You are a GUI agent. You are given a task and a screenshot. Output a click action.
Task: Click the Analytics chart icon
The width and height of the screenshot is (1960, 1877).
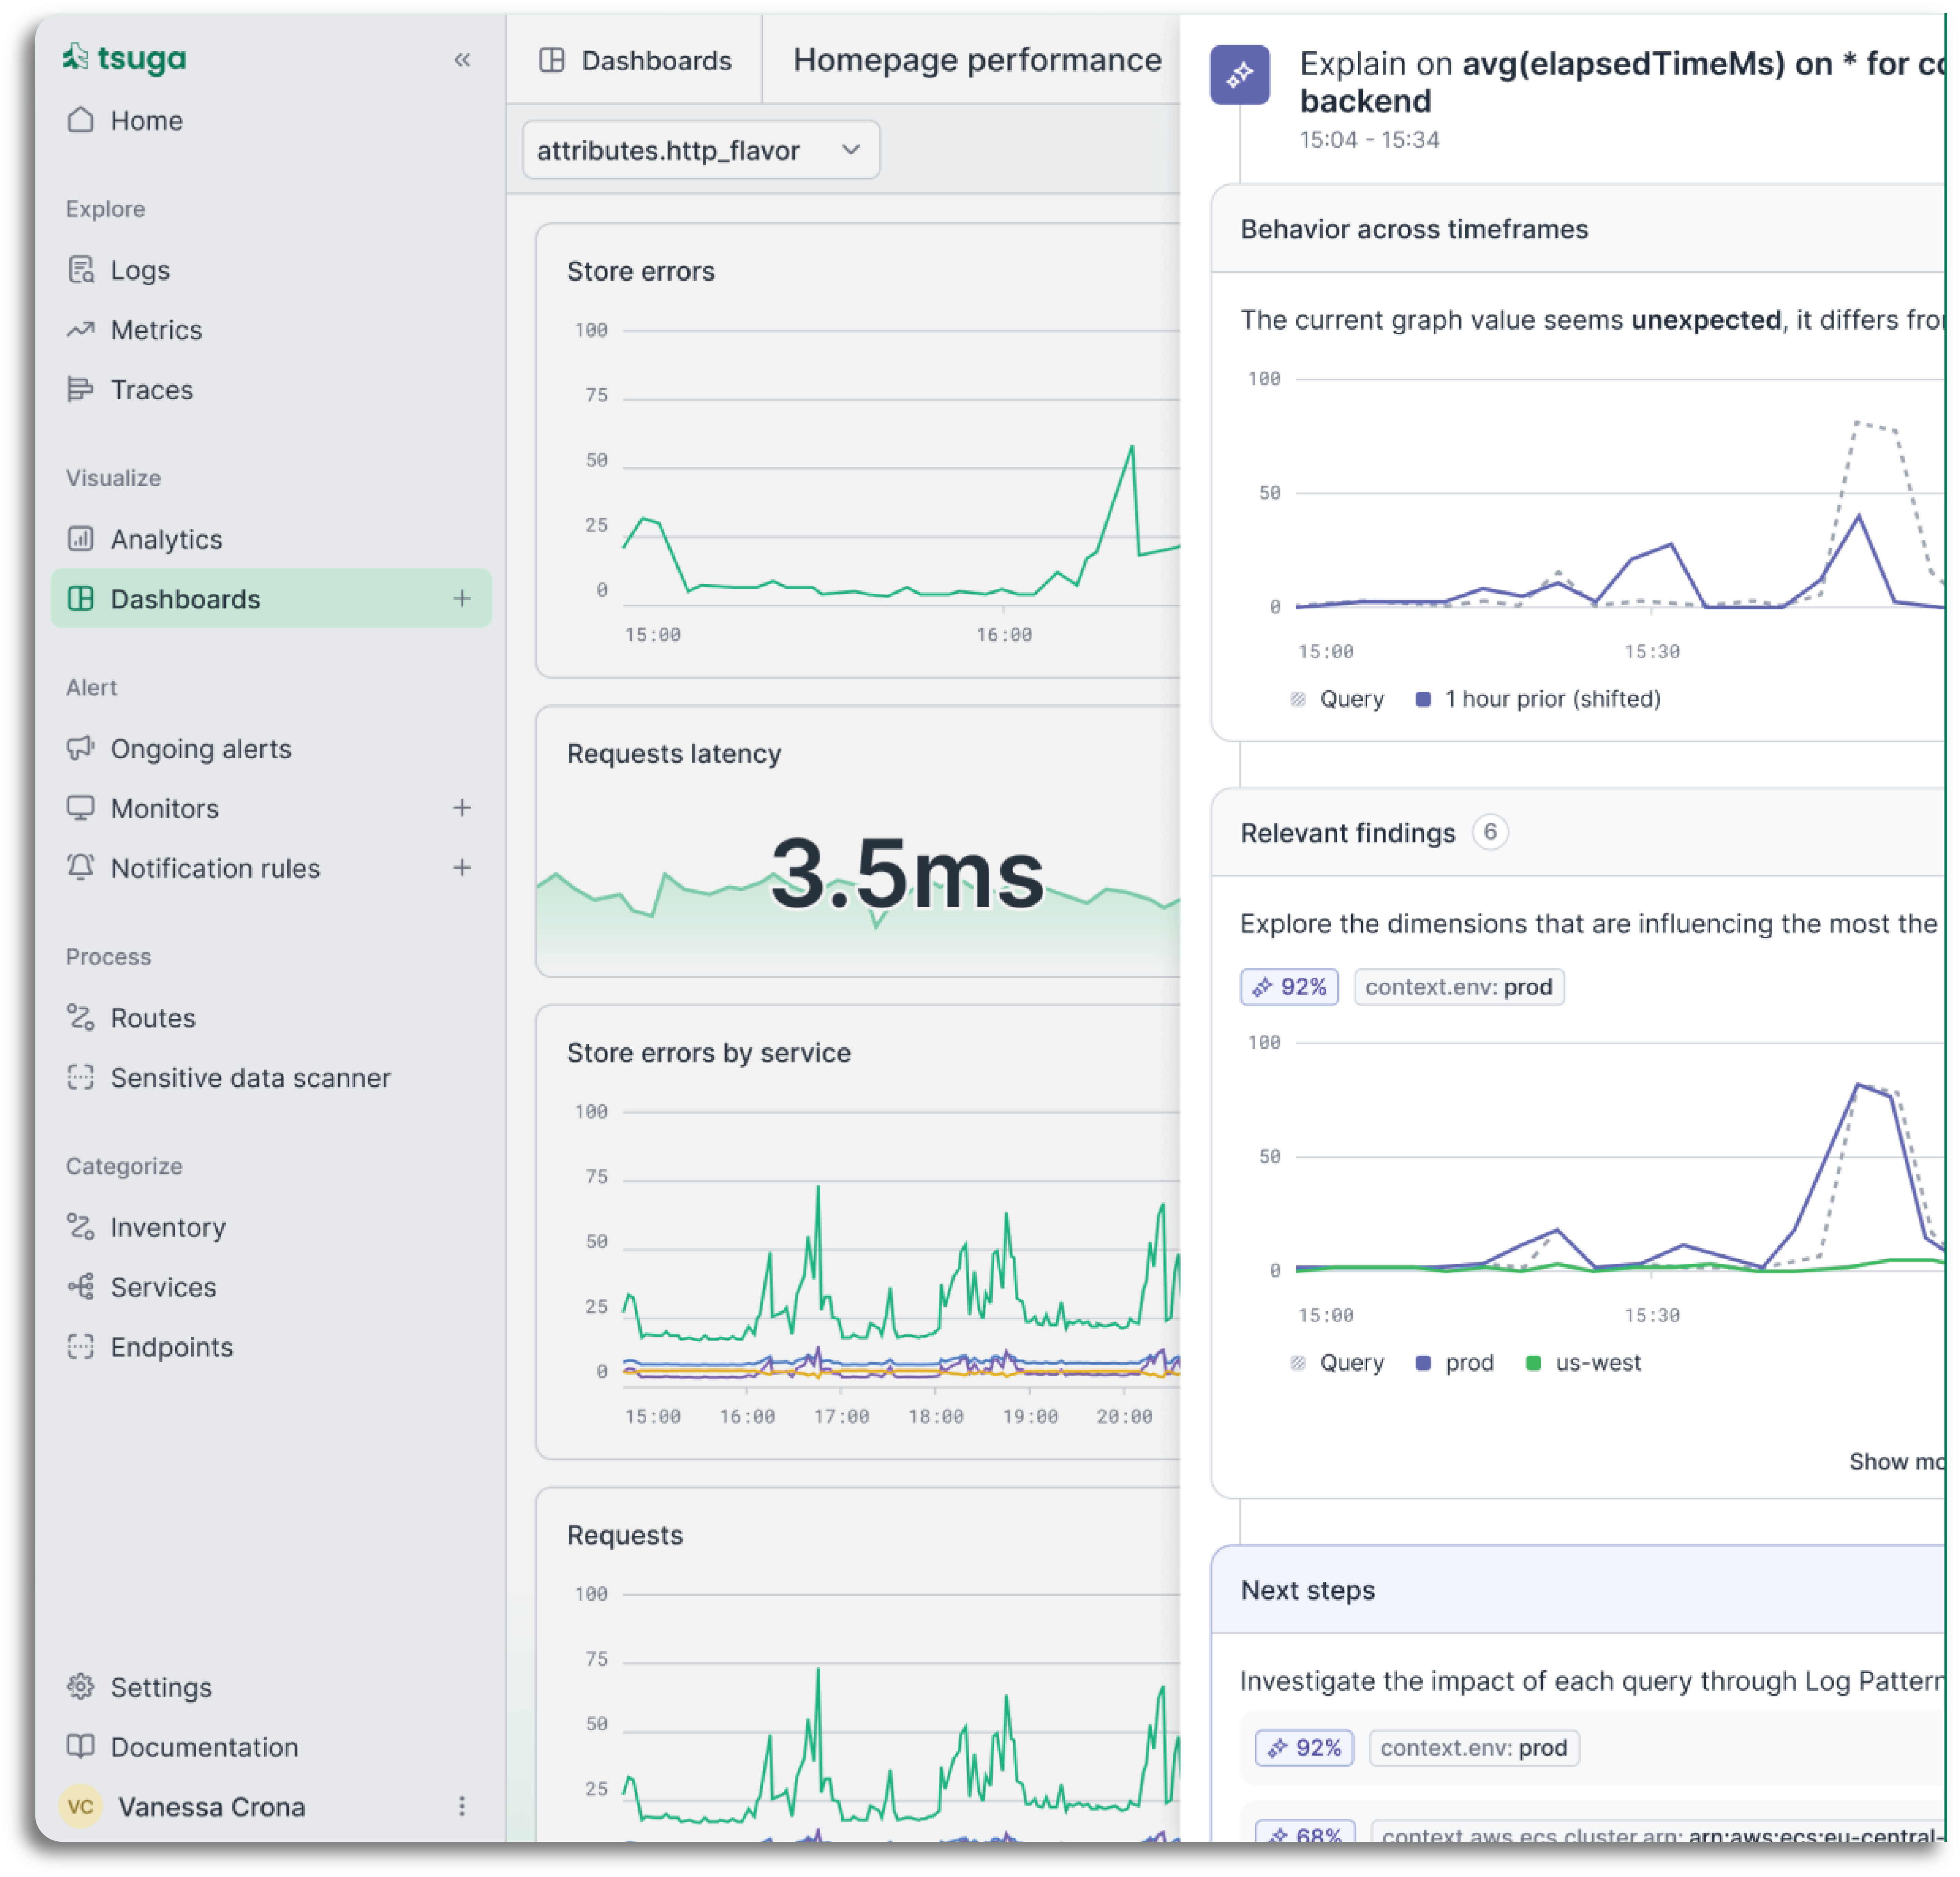[x=80, y=540]
